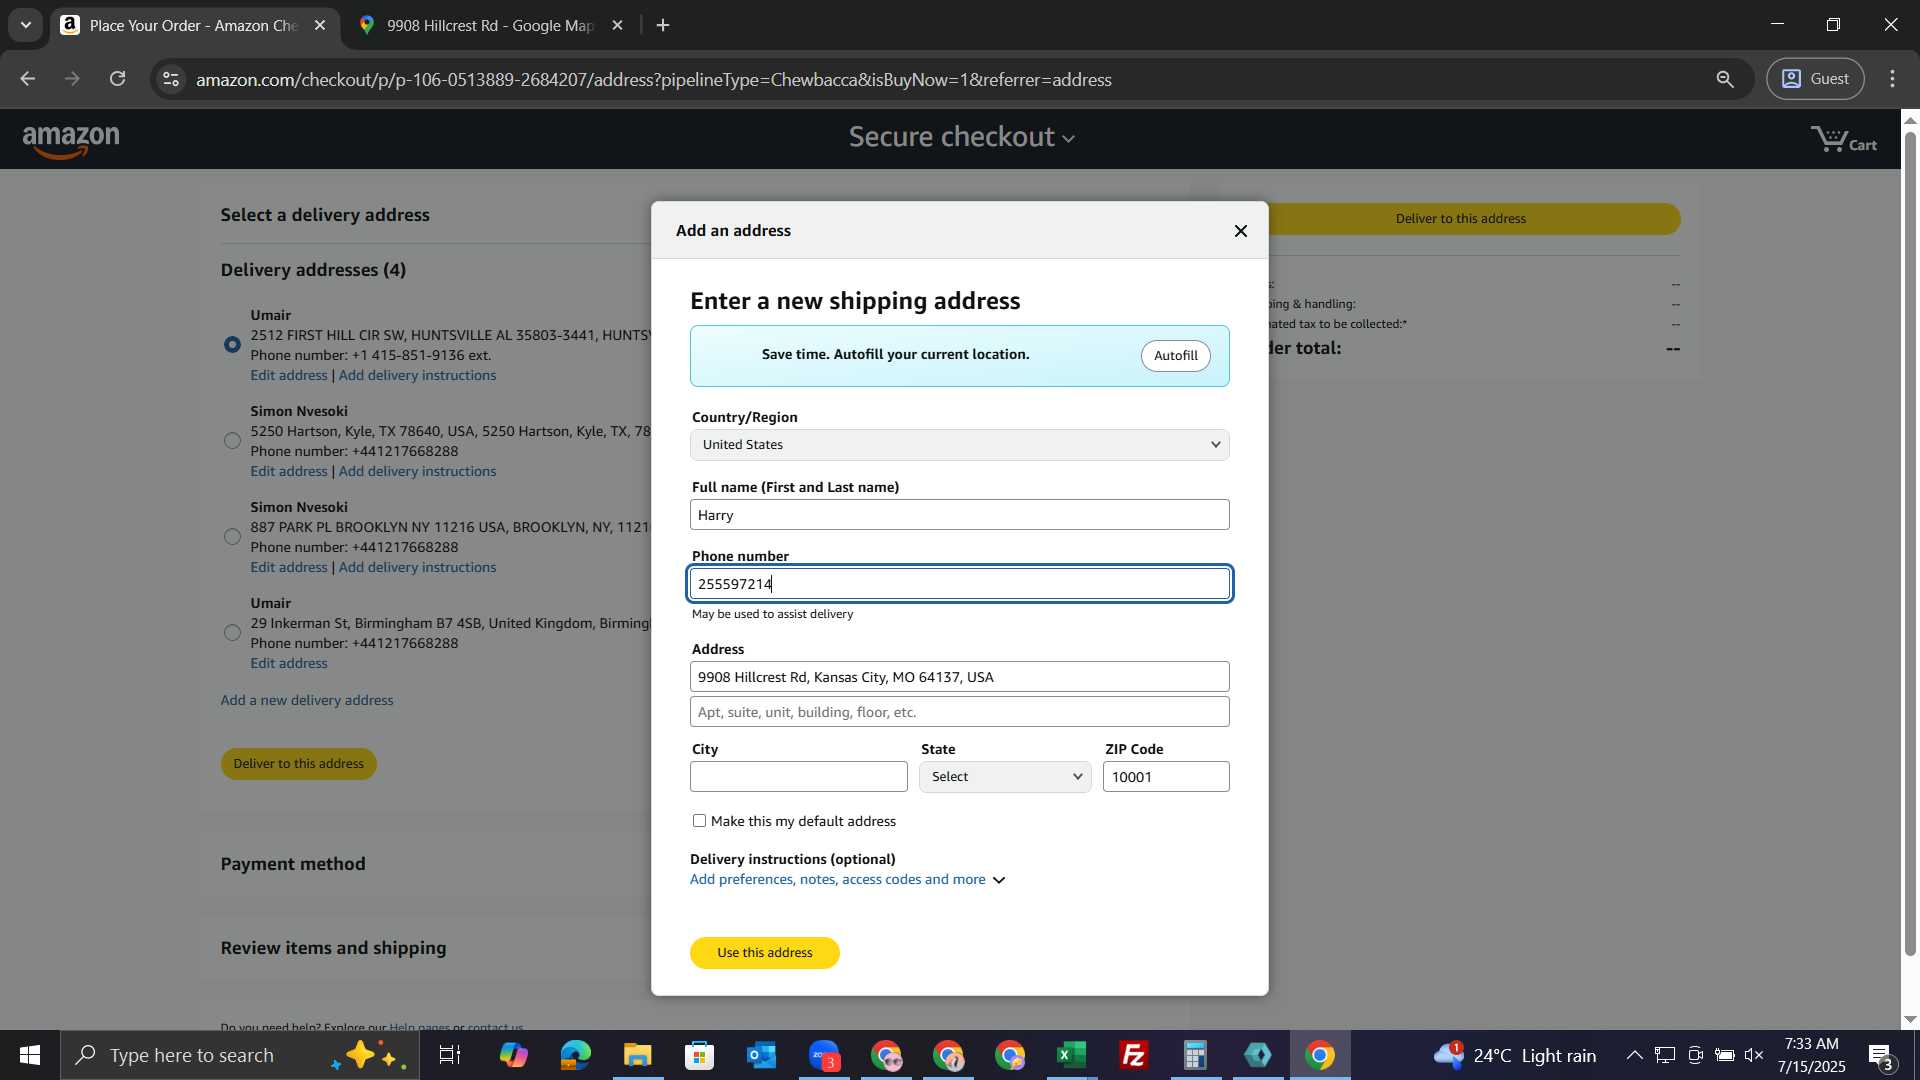The image size is (1920, 1080).
Task: Open the Windows Start menu
Action: pos(30,1056)
